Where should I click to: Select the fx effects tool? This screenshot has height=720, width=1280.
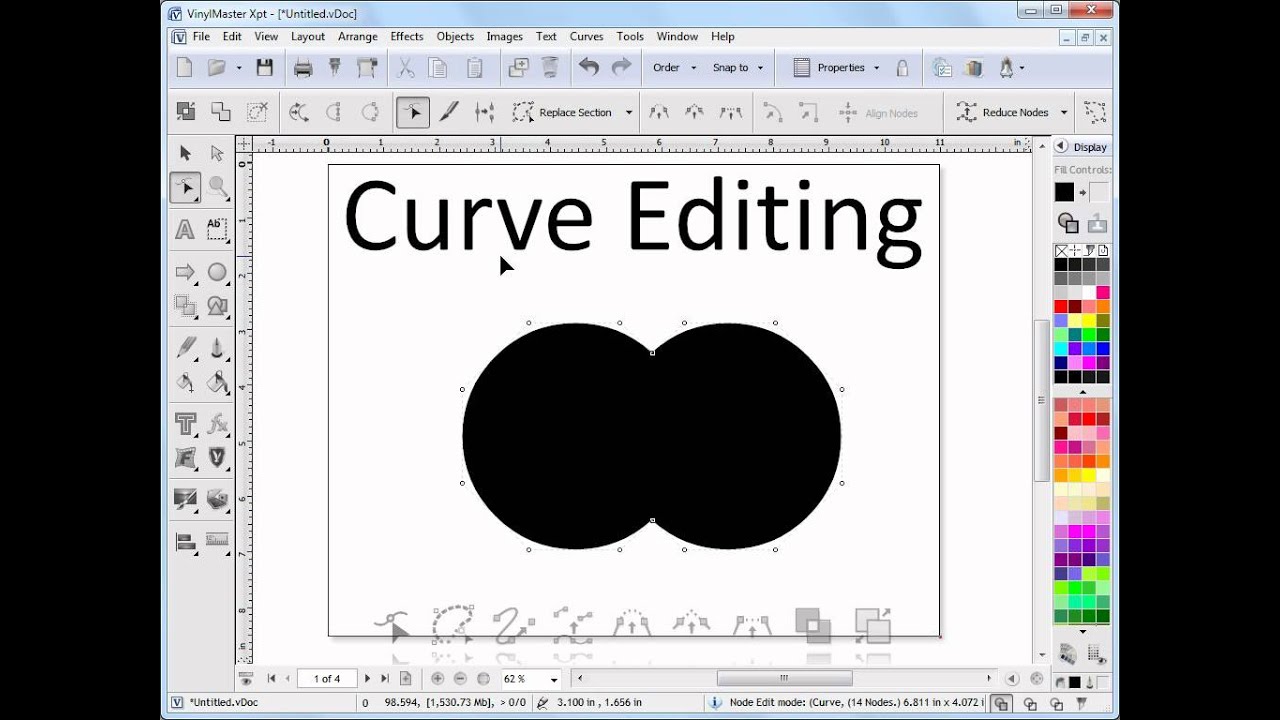217,424
